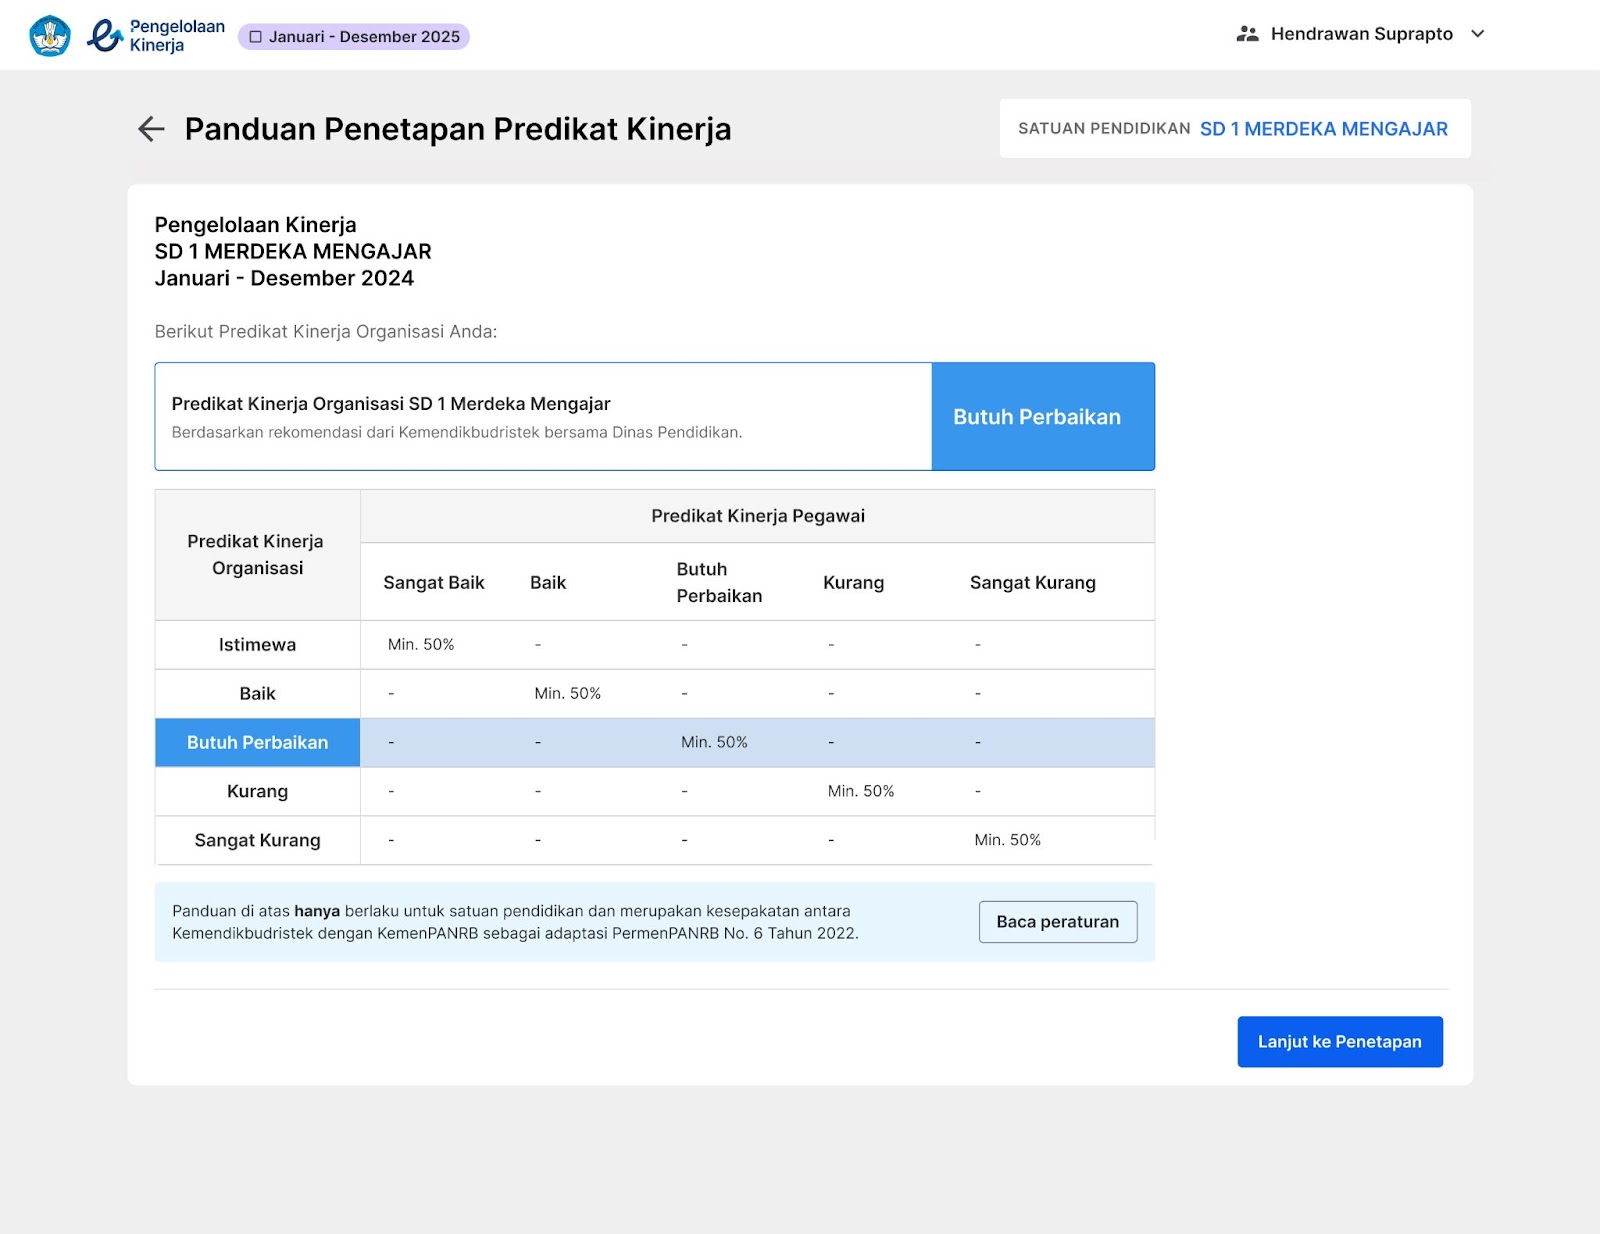Click Min. 50% in highlighted Butuh Perbaikan row
Image resolution: width=1600 pixels, height=1234 pixels.
[x=715, y=743]
